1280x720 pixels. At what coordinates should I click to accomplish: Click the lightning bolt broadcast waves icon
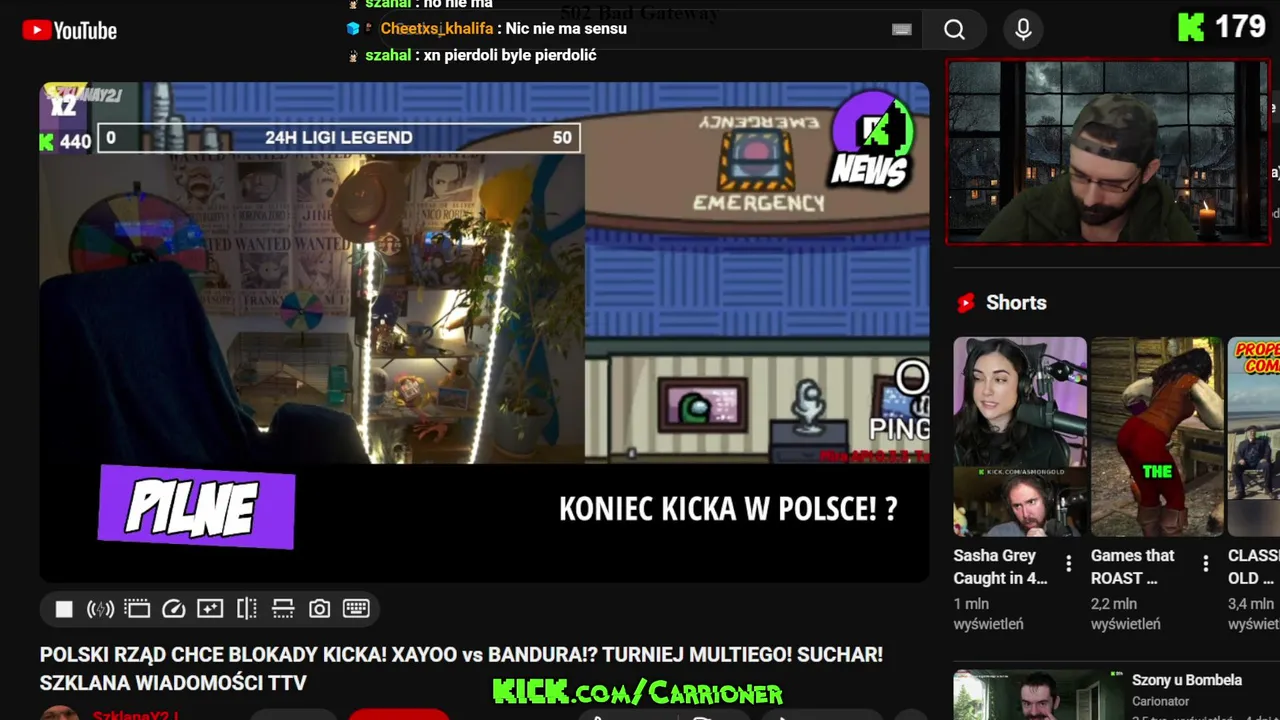point(100,609)
